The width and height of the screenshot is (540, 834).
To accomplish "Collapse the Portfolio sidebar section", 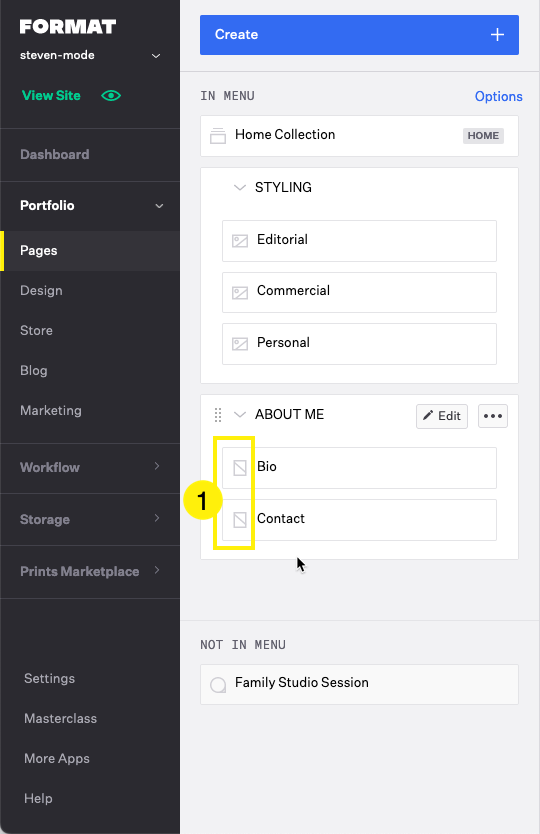I will [159, 206].
